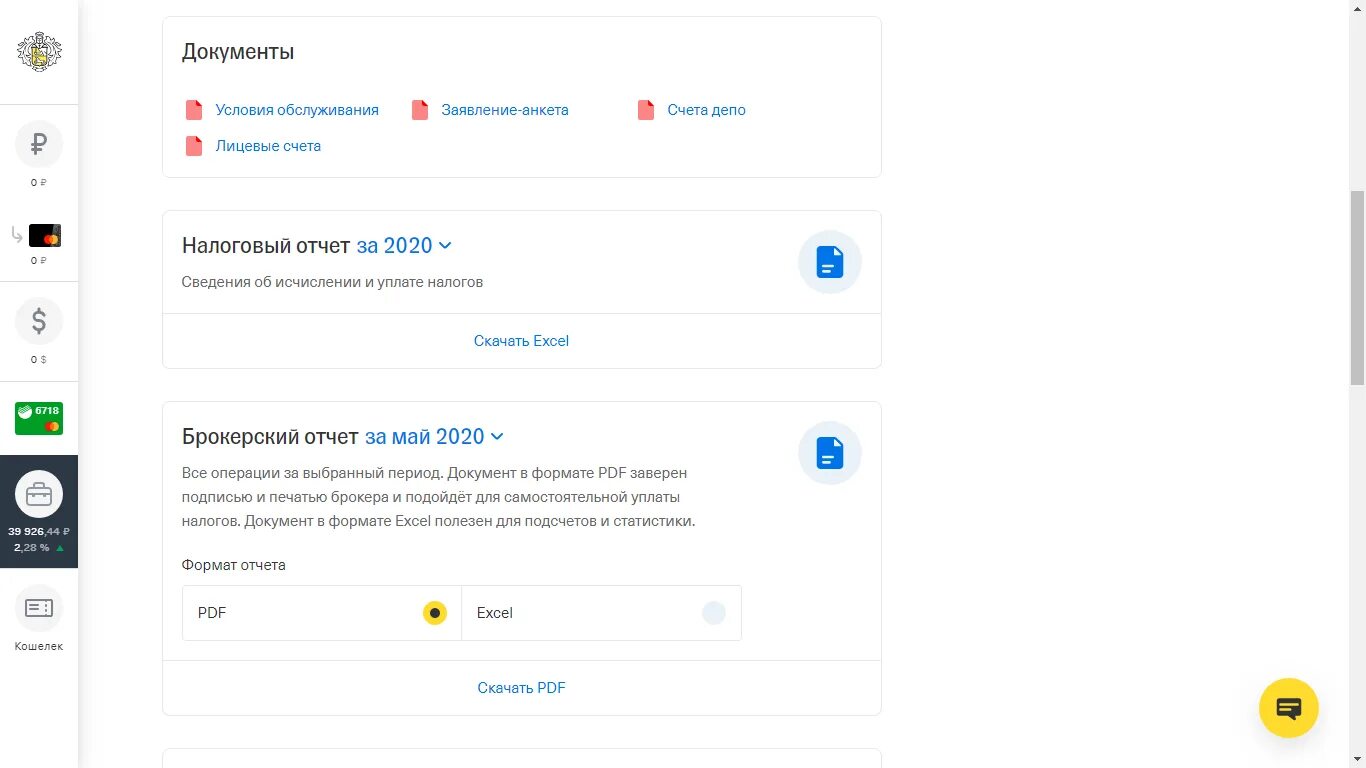
Task: Click the PDF icon beside Лицевые счета
Action: (194, 146)
